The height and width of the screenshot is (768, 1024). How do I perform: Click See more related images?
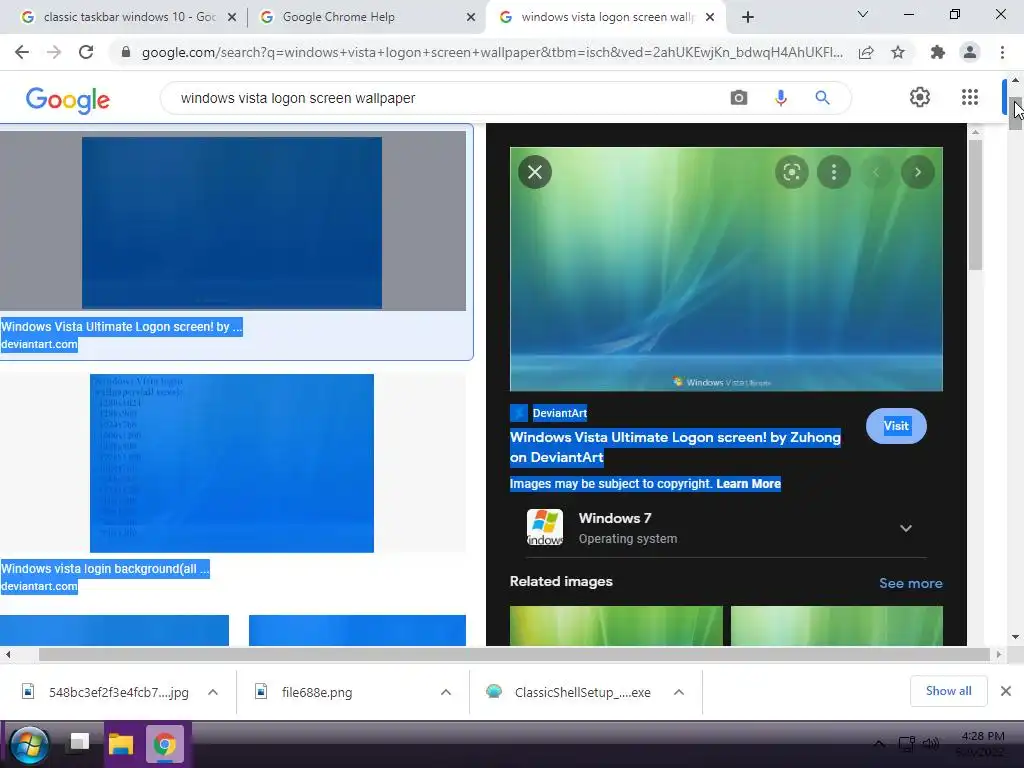coord(910,583)
